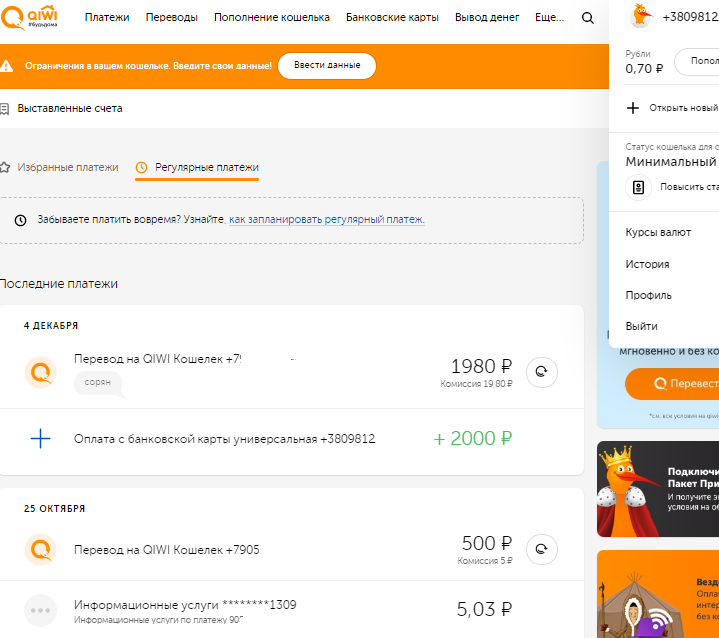Click the '0,70 ₽' balance
This screenshot has width=719, height=638.
click(x=644, y=69)
